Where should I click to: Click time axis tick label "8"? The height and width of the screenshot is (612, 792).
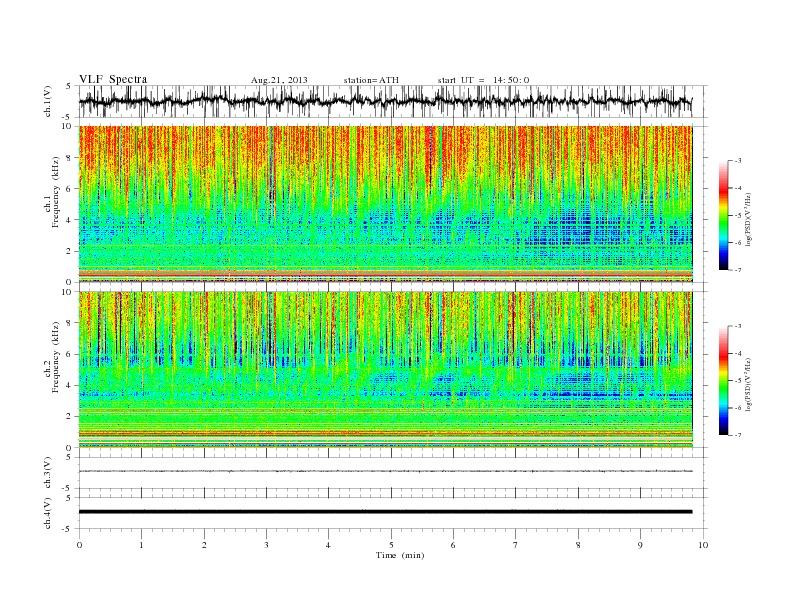pos(578,545)
